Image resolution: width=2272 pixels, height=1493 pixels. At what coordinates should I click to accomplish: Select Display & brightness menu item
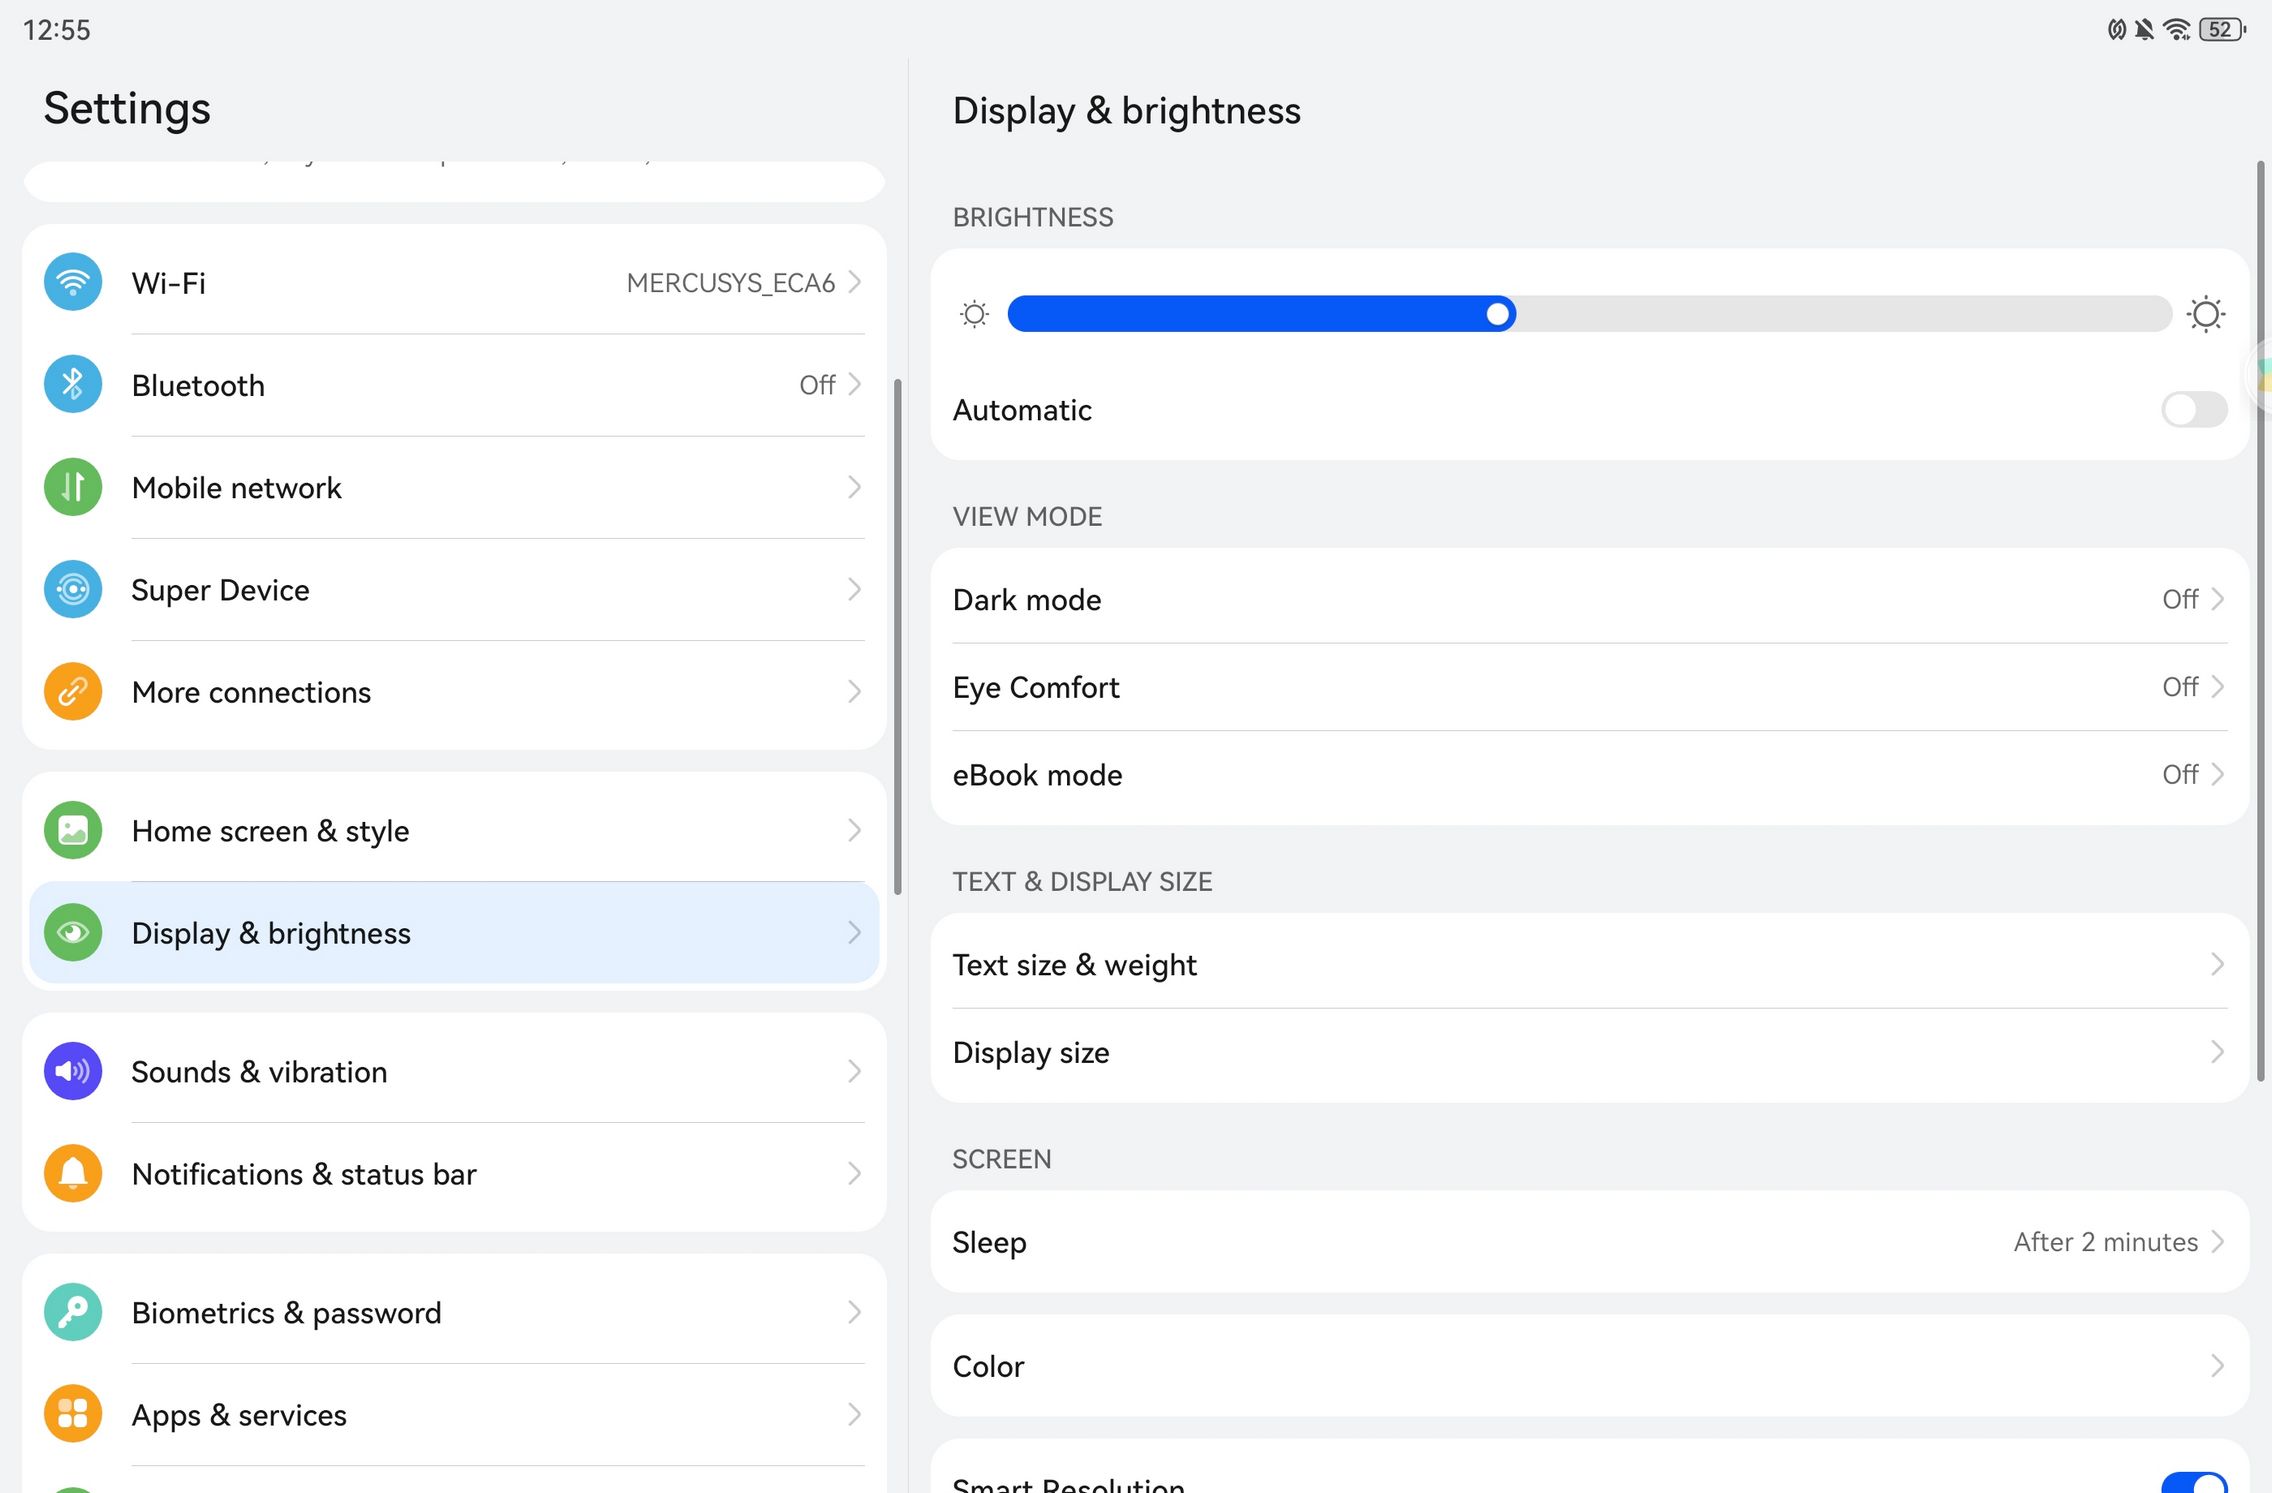(x=454, y=934)
